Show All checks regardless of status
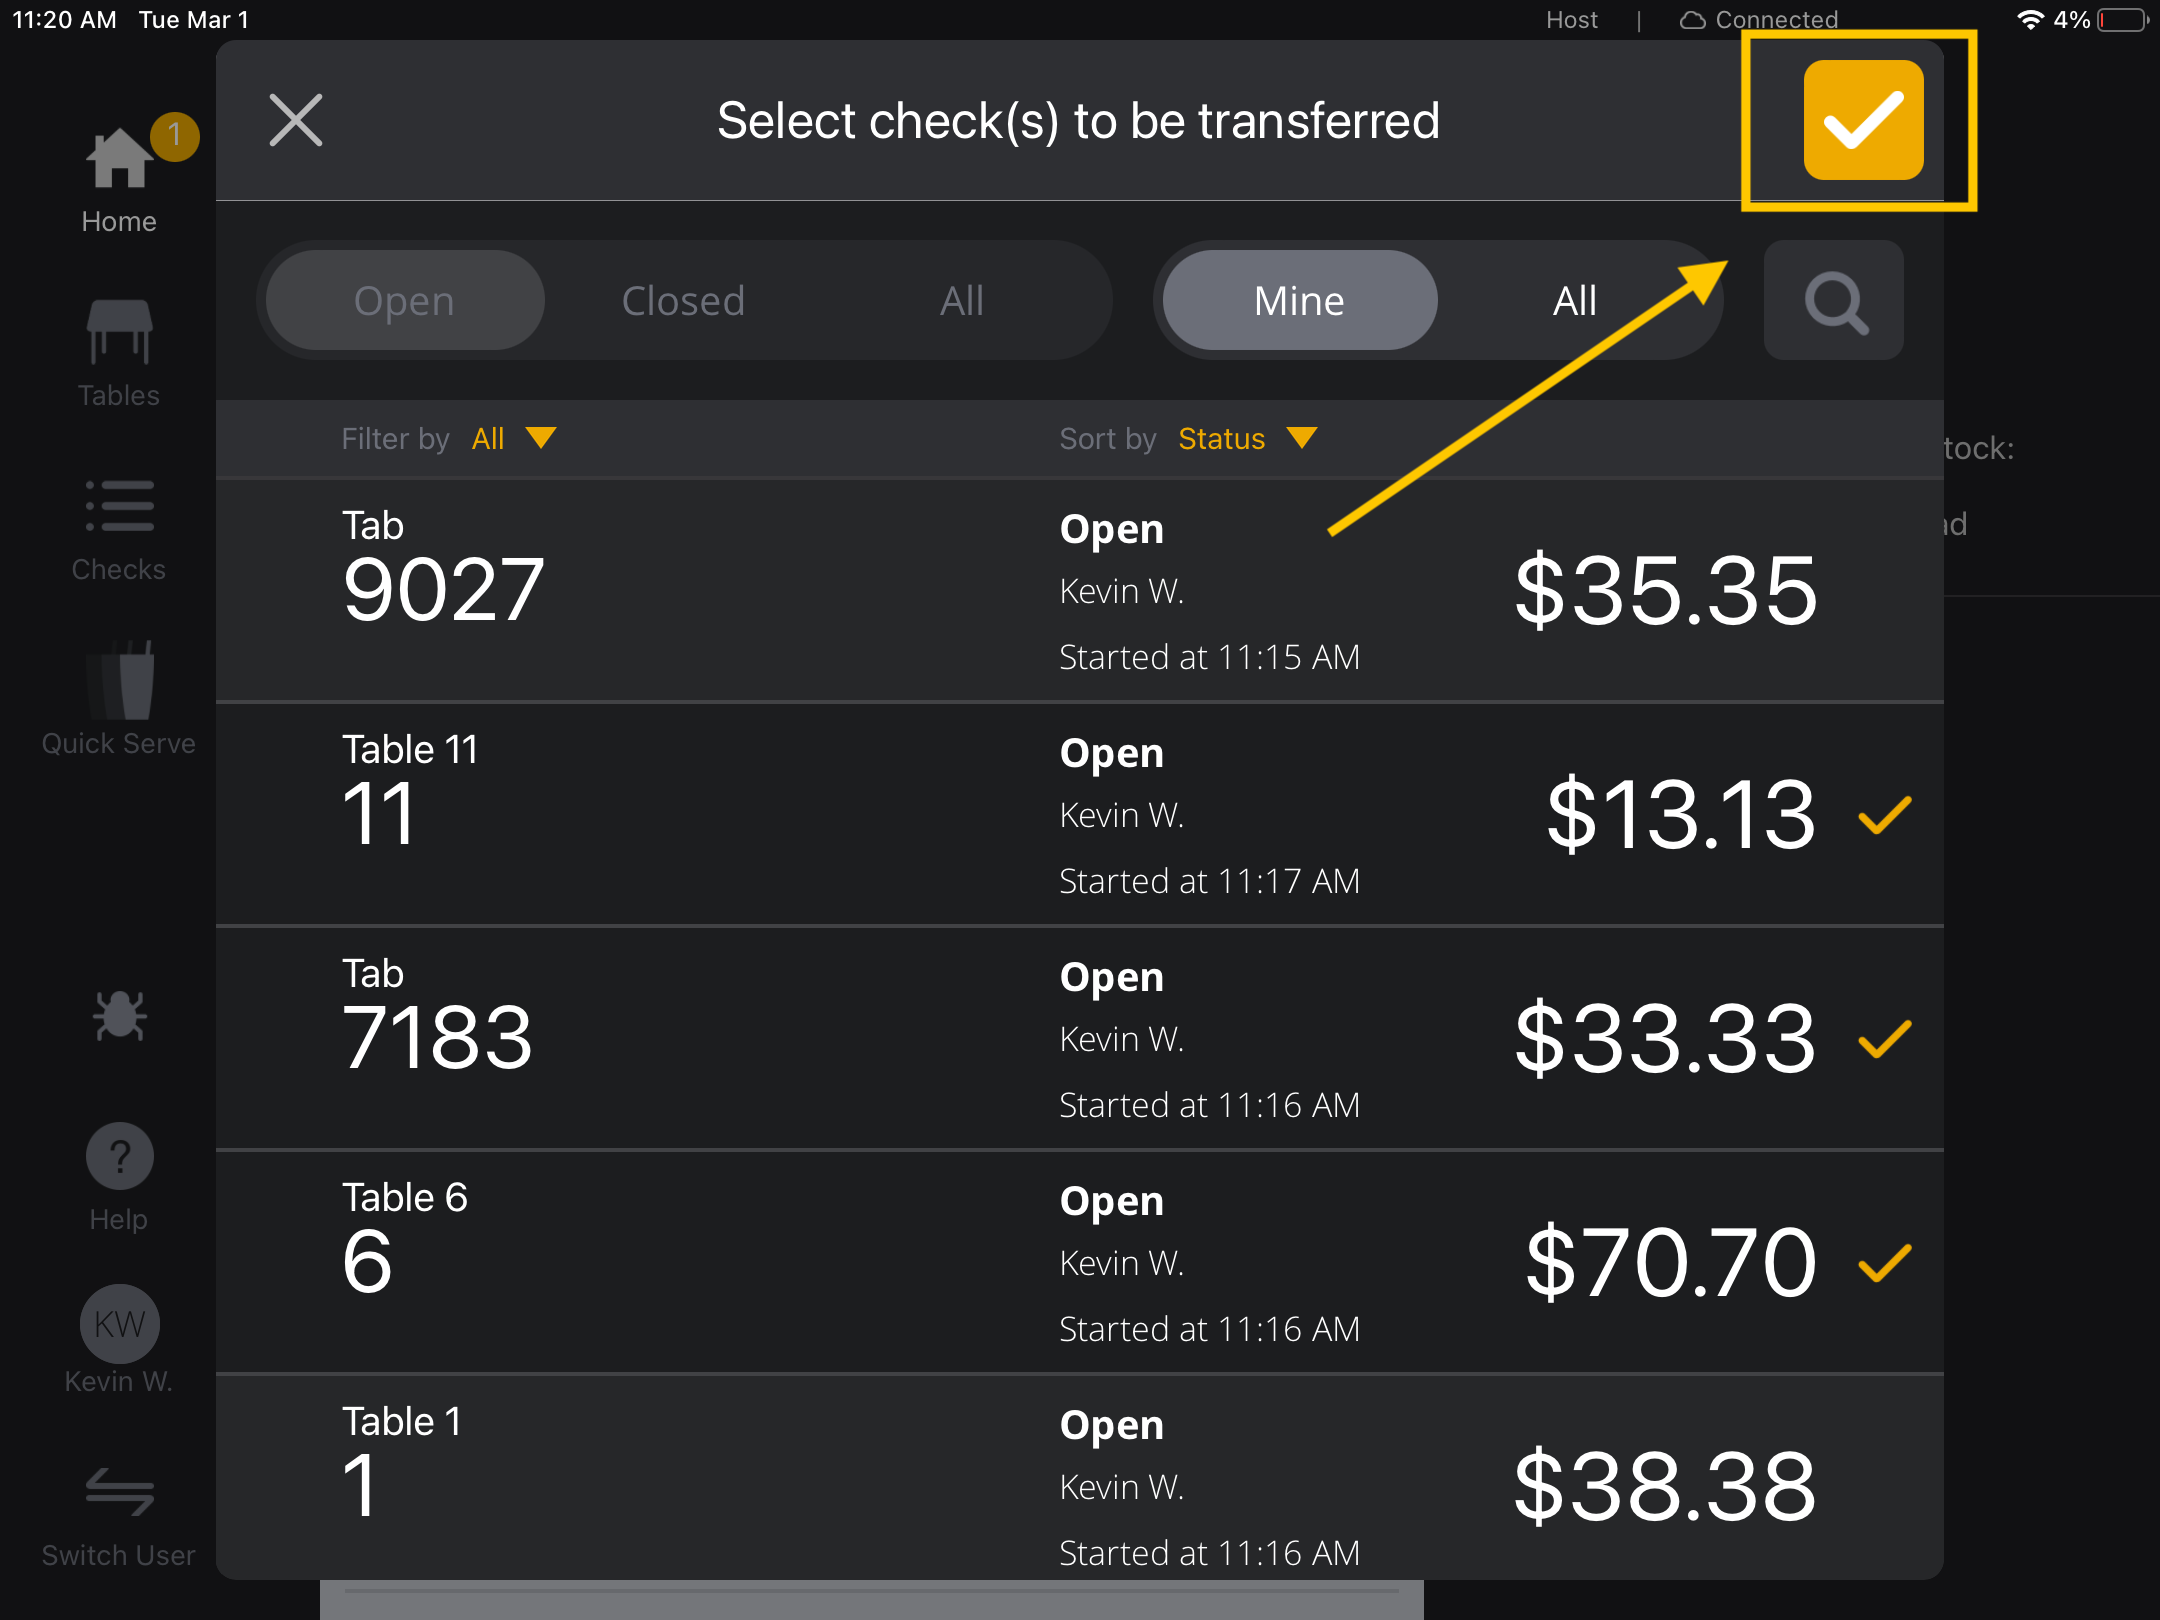This screenshot has height=1620, width=2160. [x=961, y=300]
